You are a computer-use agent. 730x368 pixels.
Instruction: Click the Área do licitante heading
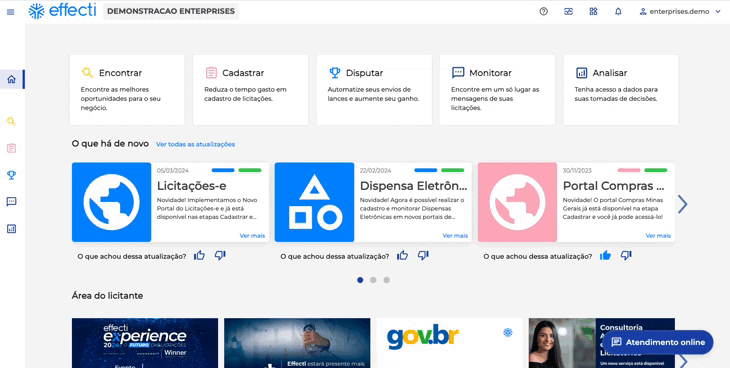(108, 296)
